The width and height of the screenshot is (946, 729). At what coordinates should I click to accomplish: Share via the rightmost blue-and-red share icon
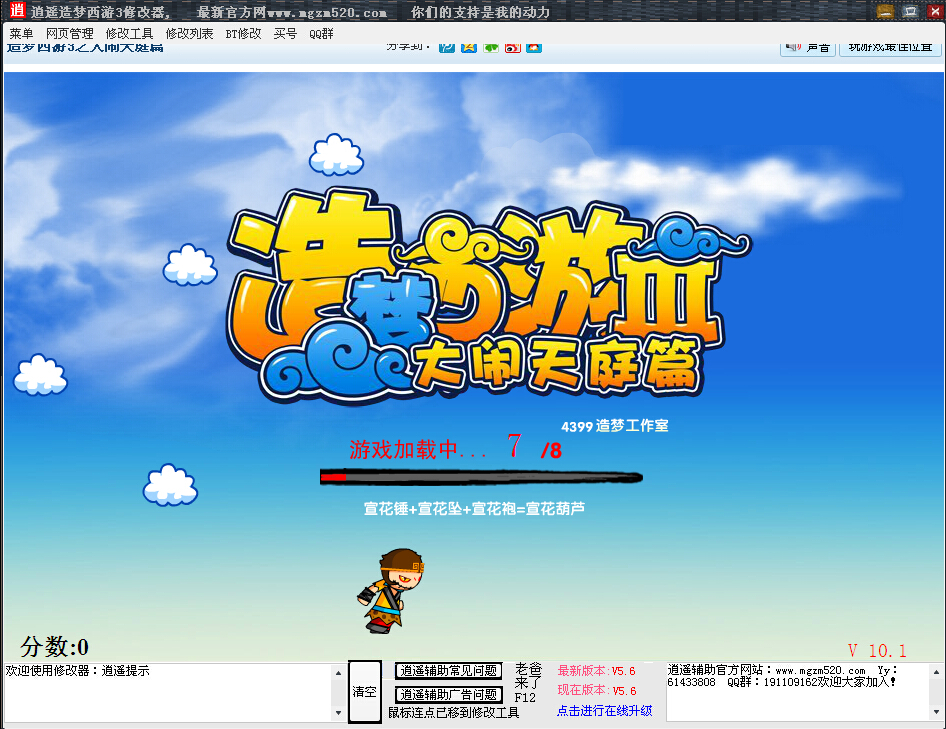(534, 48)
